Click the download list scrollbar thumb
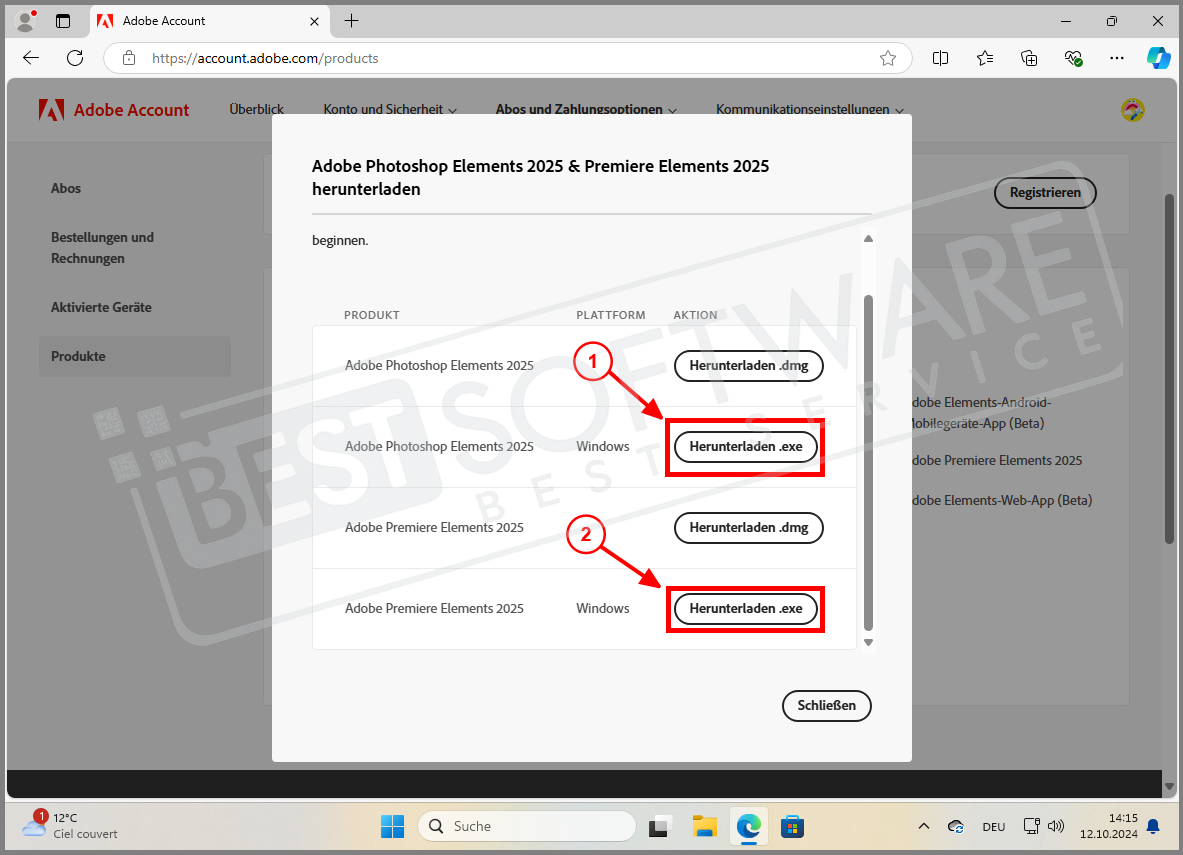 (x=868, y=463)
